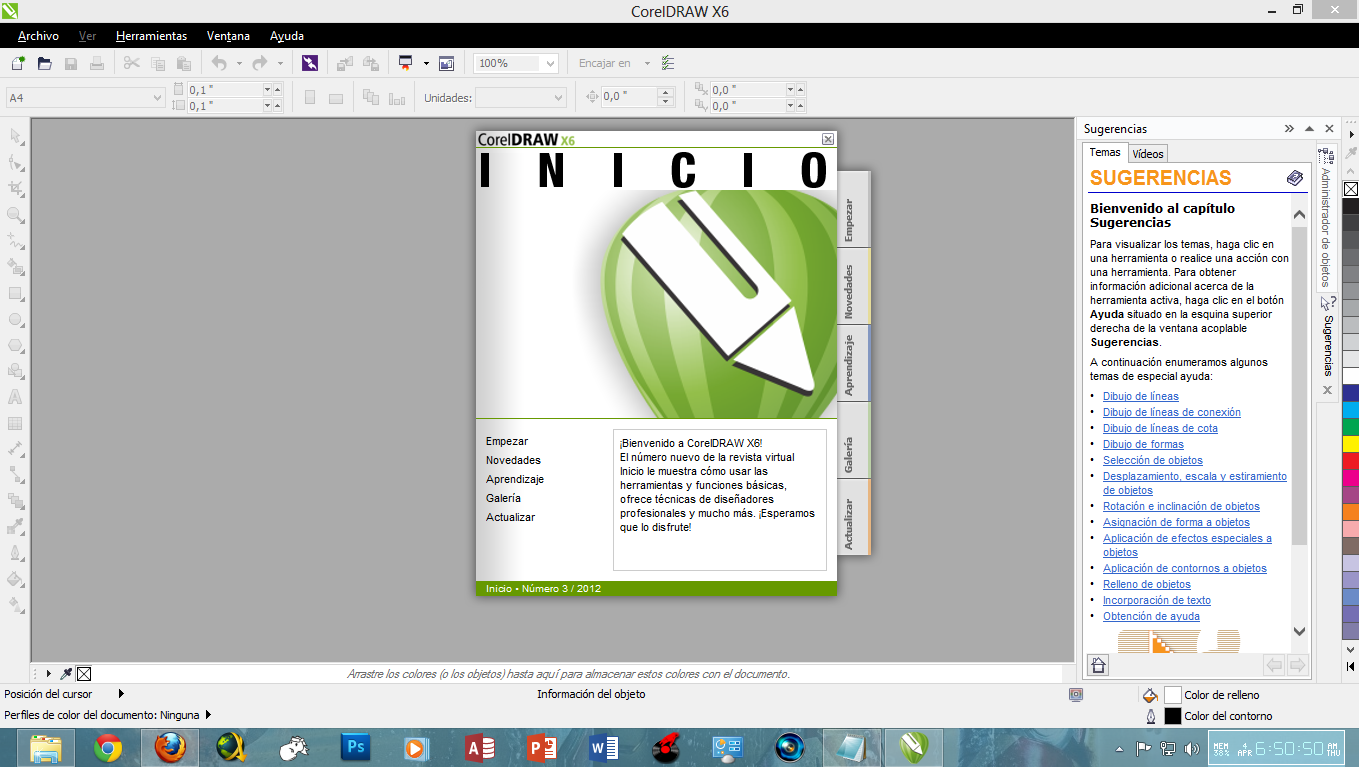Open the A4 page size dropdown
Screen dimensions: 1359x767
click(x=157, y=98)
